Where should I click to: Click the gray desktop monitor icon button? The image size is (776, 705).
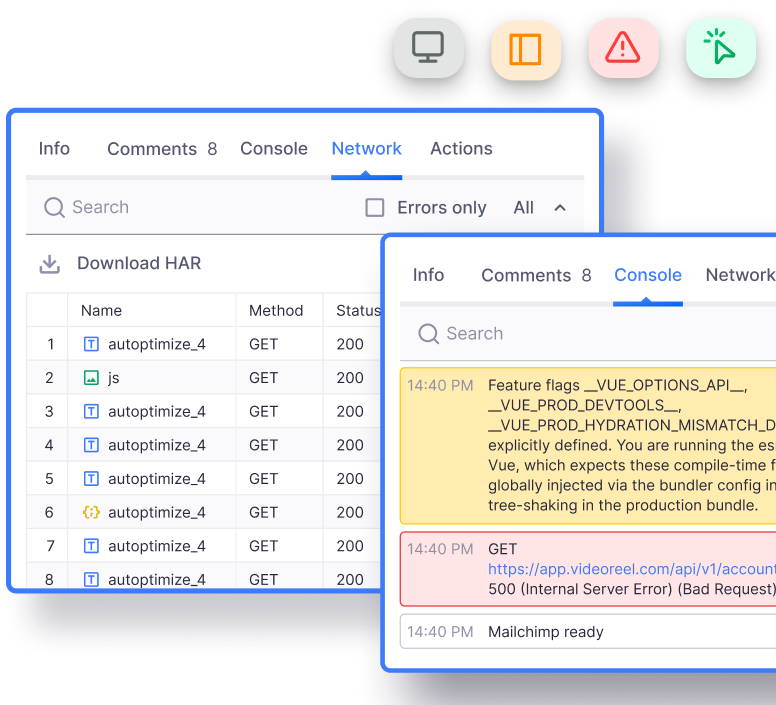tap(429, 48)
